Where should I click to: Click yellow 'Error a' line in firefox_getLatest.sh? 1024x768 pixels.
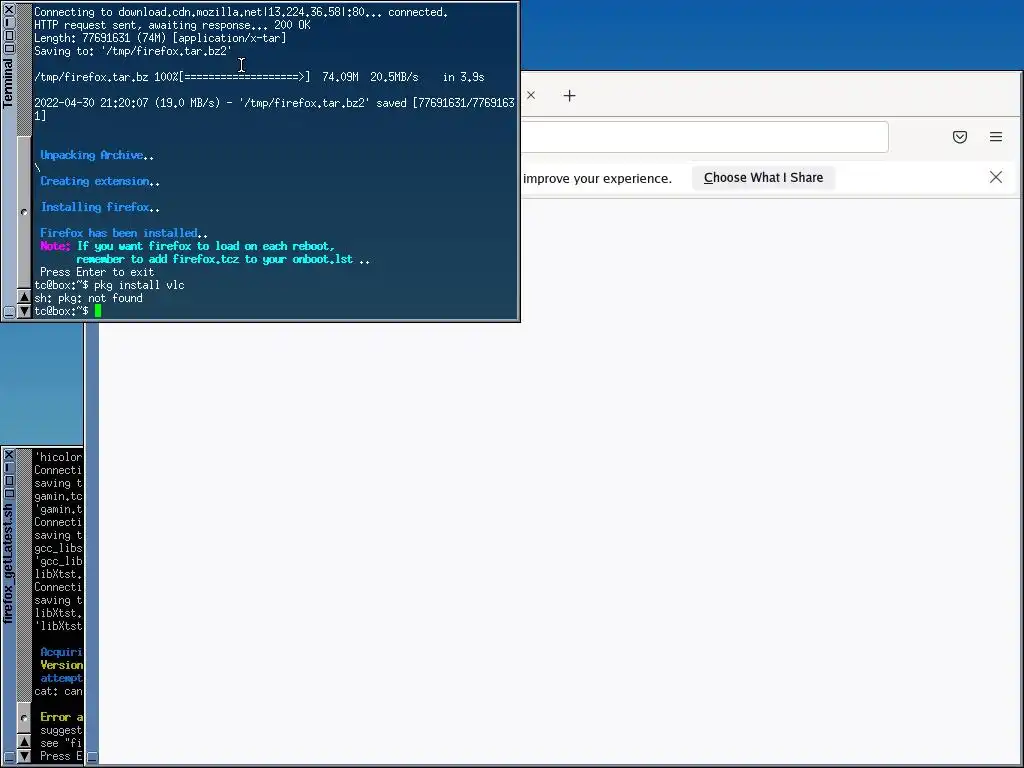pos(61,717)
